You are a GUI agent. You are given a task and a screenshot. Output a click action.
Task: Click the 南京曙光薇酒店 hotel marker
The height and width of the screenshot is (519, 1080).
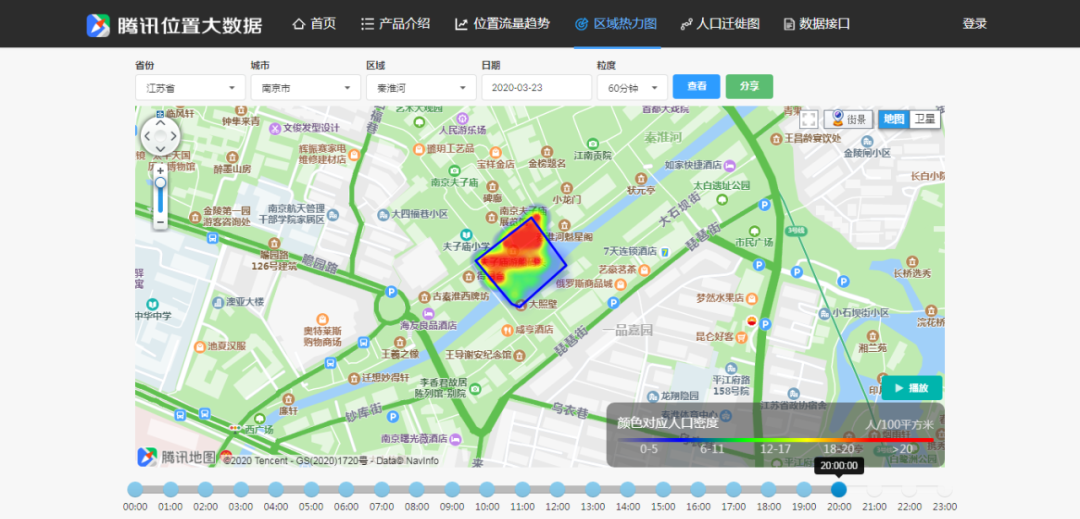(x=457, y=438)
